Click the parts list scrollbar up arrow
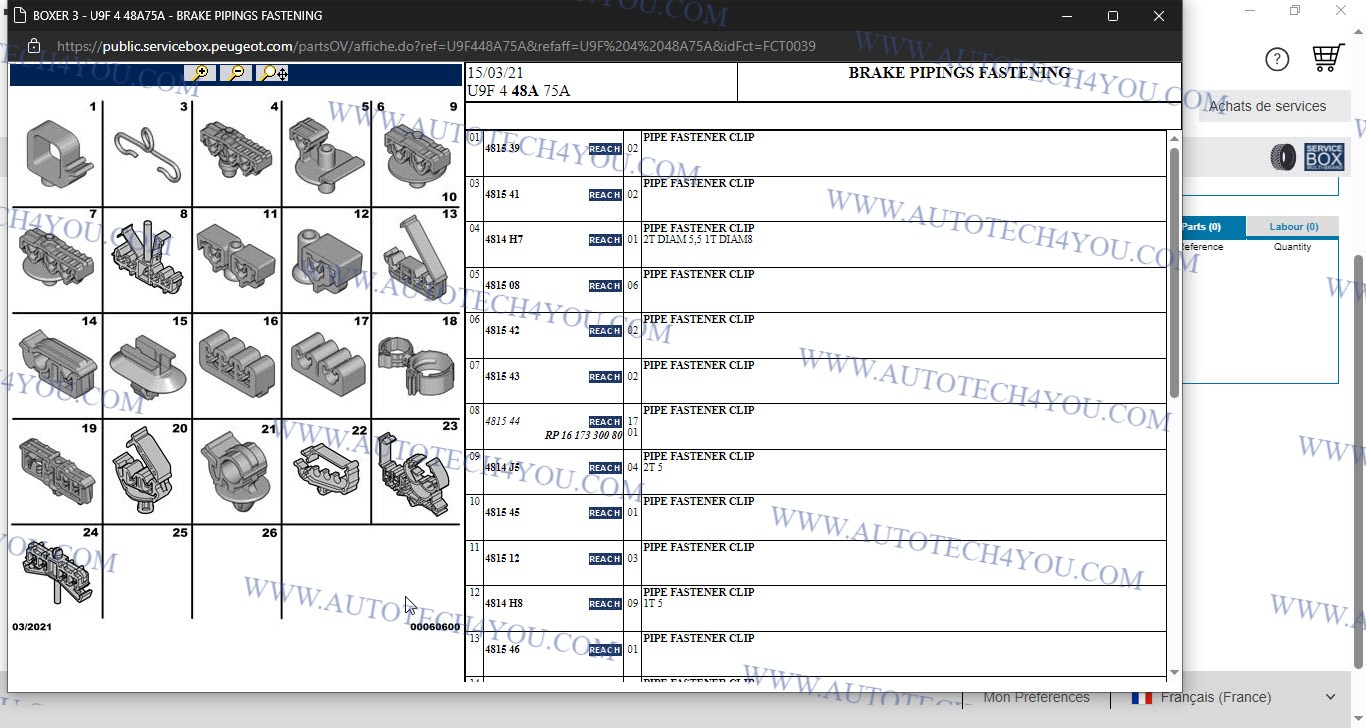 1174,138
